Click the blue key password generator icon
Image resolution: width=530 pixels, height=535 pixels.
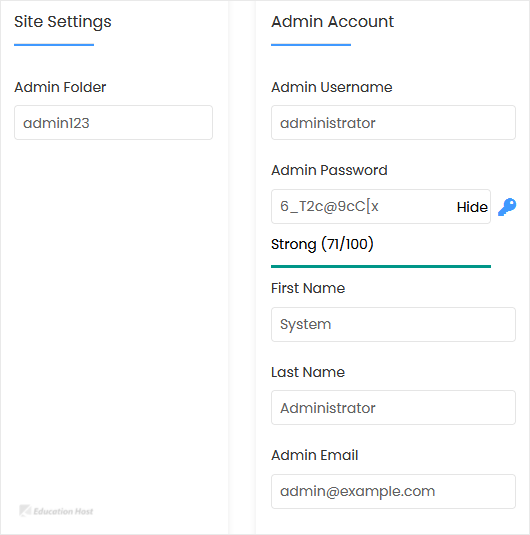click(507, 207)
